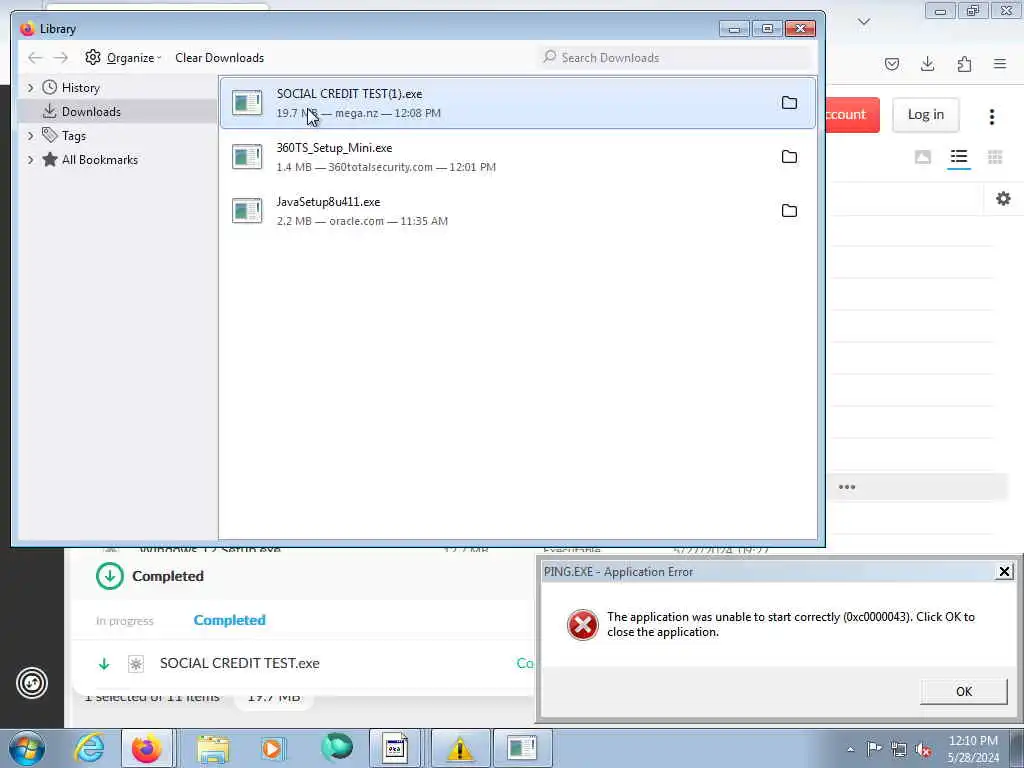The width and height of the screenshot is (1024, 768).
Task: Select Tags in Library sidebar
Action: point(74,136)
